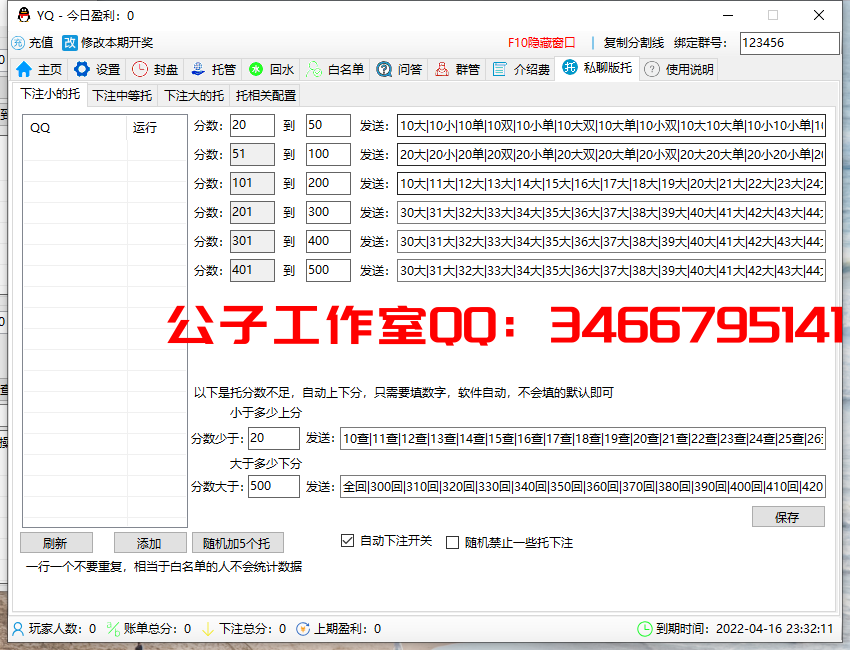
Task: Open the 托管 tab
Action: (x=213, y=69)
